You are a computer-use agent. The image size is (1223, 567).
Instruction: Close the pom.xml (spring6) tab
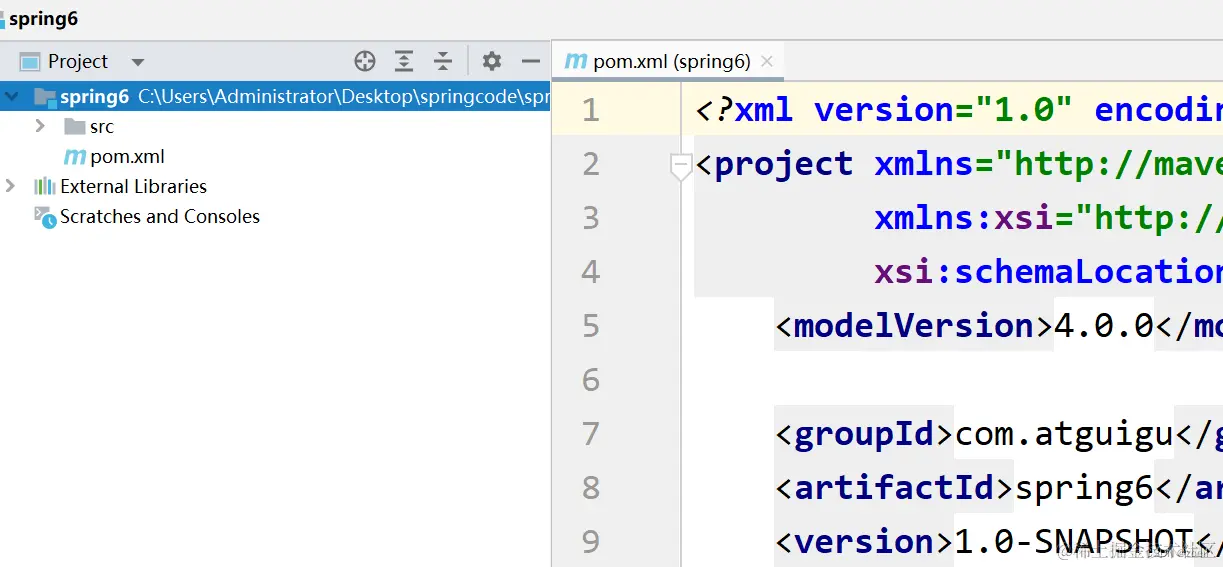coord(767,61)
